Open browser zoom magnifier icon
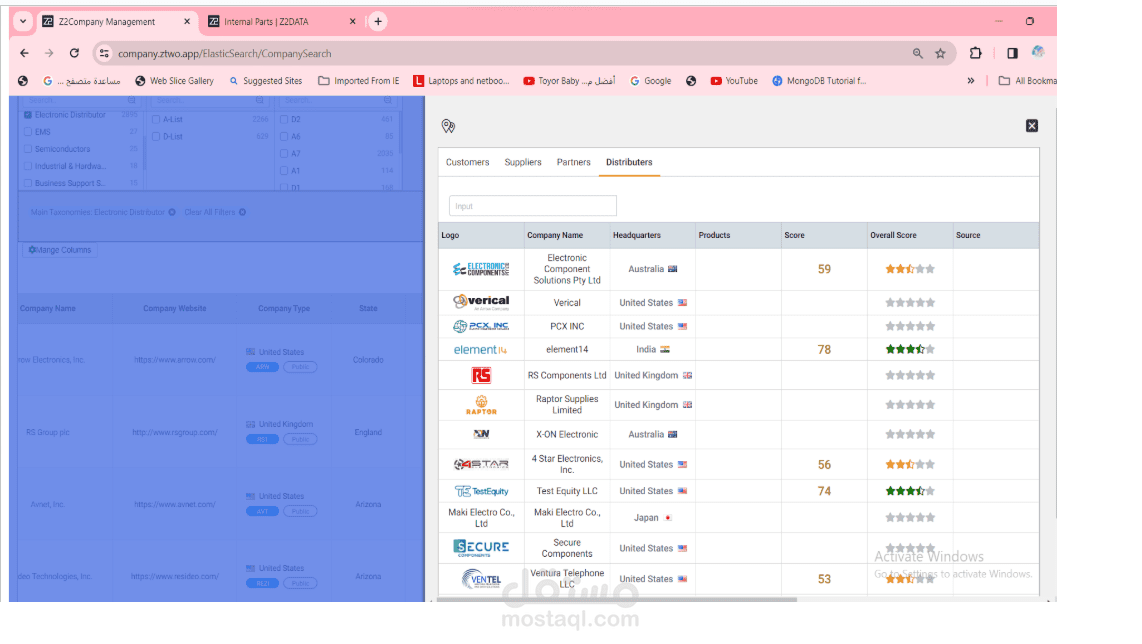The image size is (1142, 644). (918, 53)
